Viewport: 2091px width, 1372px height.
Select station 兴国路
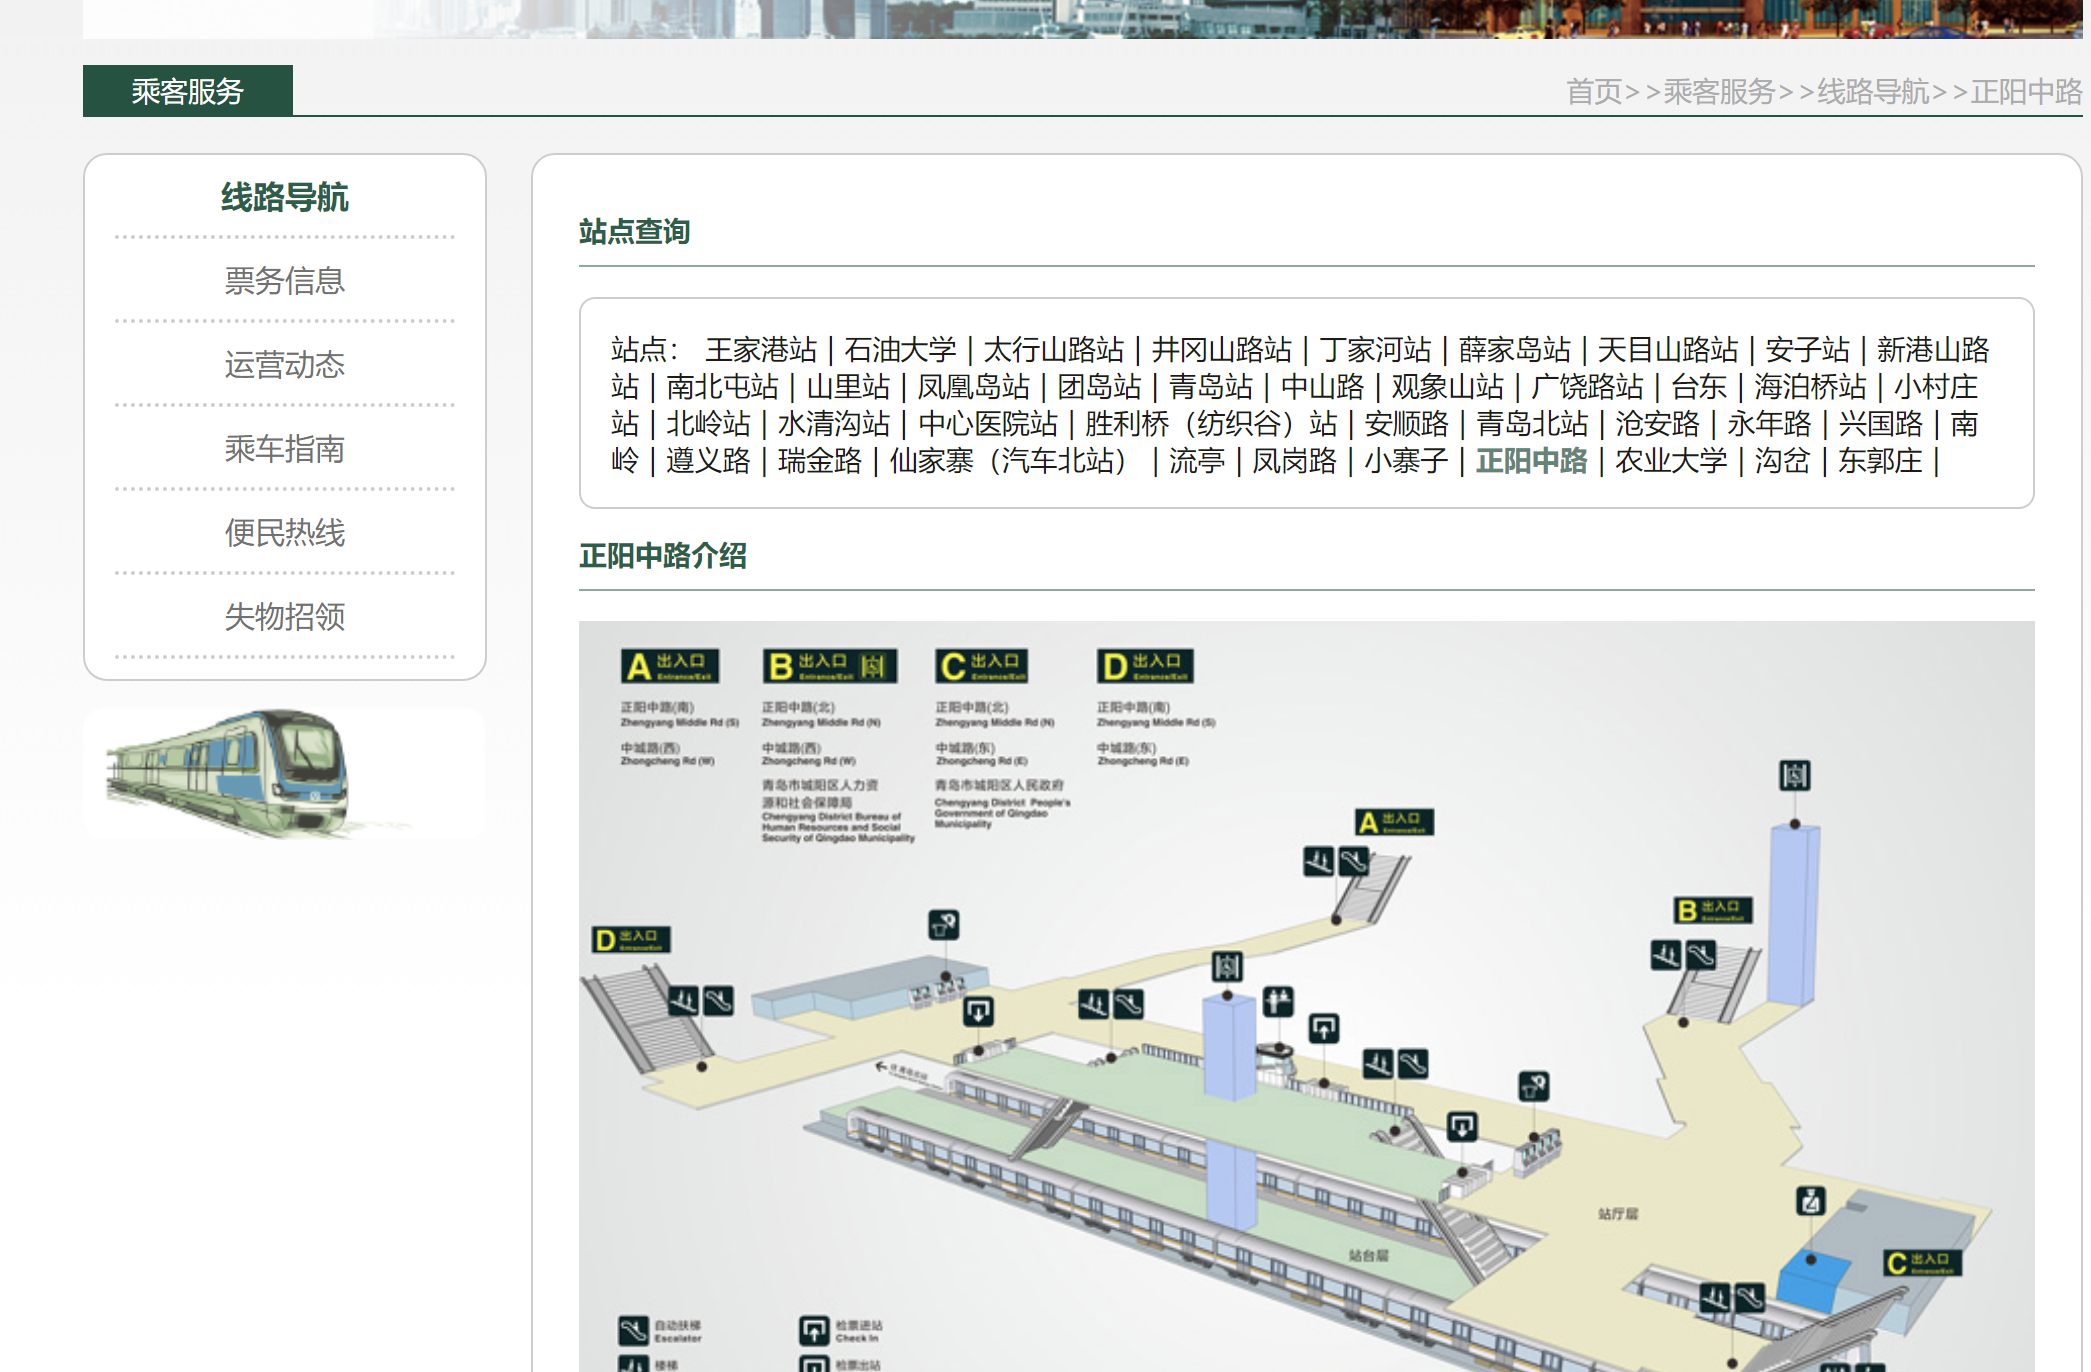point(1881,424)
